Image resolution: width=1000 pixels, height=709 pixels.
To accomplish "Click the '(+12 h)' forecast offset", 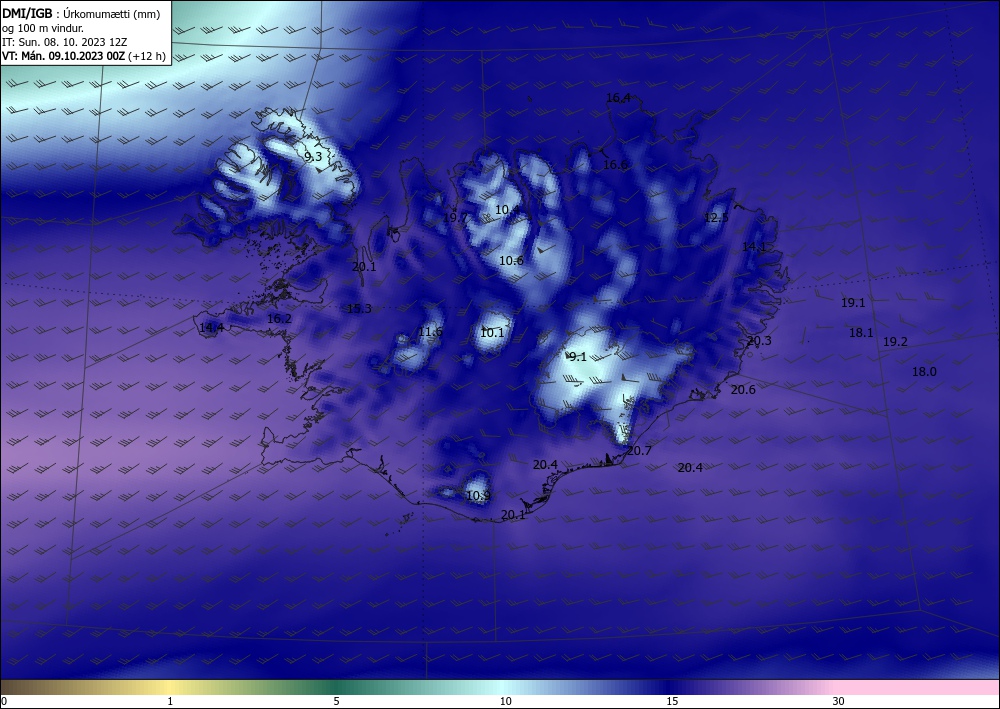I will 147,56.
